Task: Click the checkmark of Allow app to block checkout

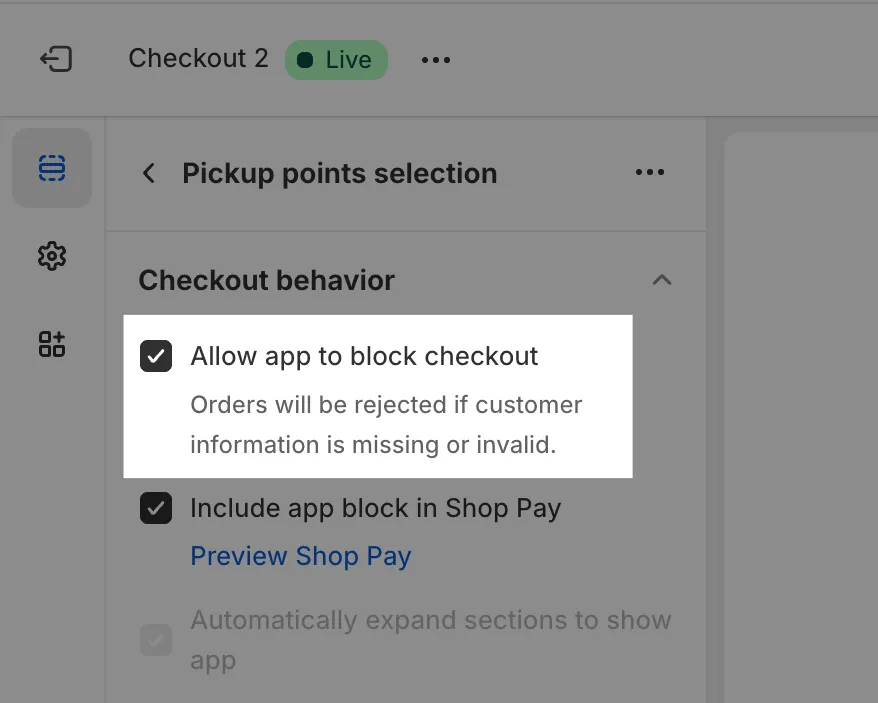Action: point(156,356)
